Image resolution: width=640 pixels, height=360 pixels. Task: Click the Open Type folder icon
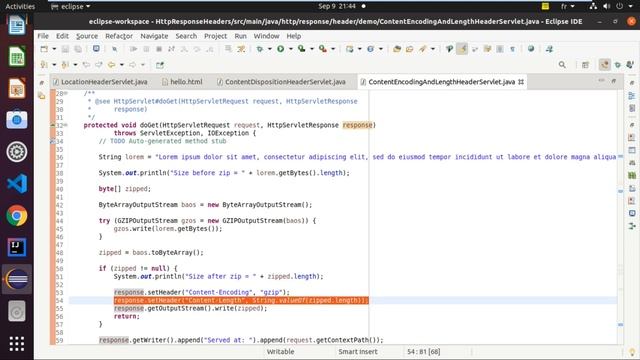397,49
